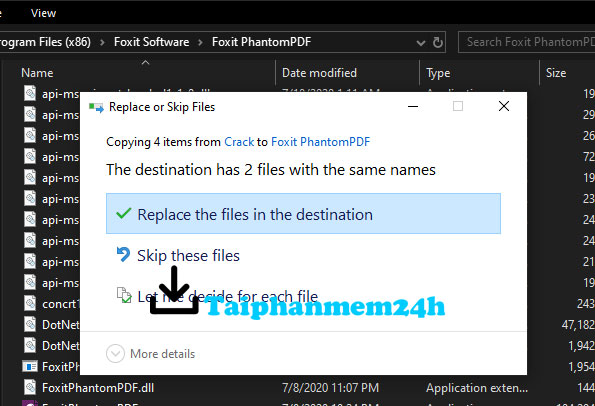Screen dimensions: 595x406
Task: Sort files by the Size column
Action: pos(556,72)
